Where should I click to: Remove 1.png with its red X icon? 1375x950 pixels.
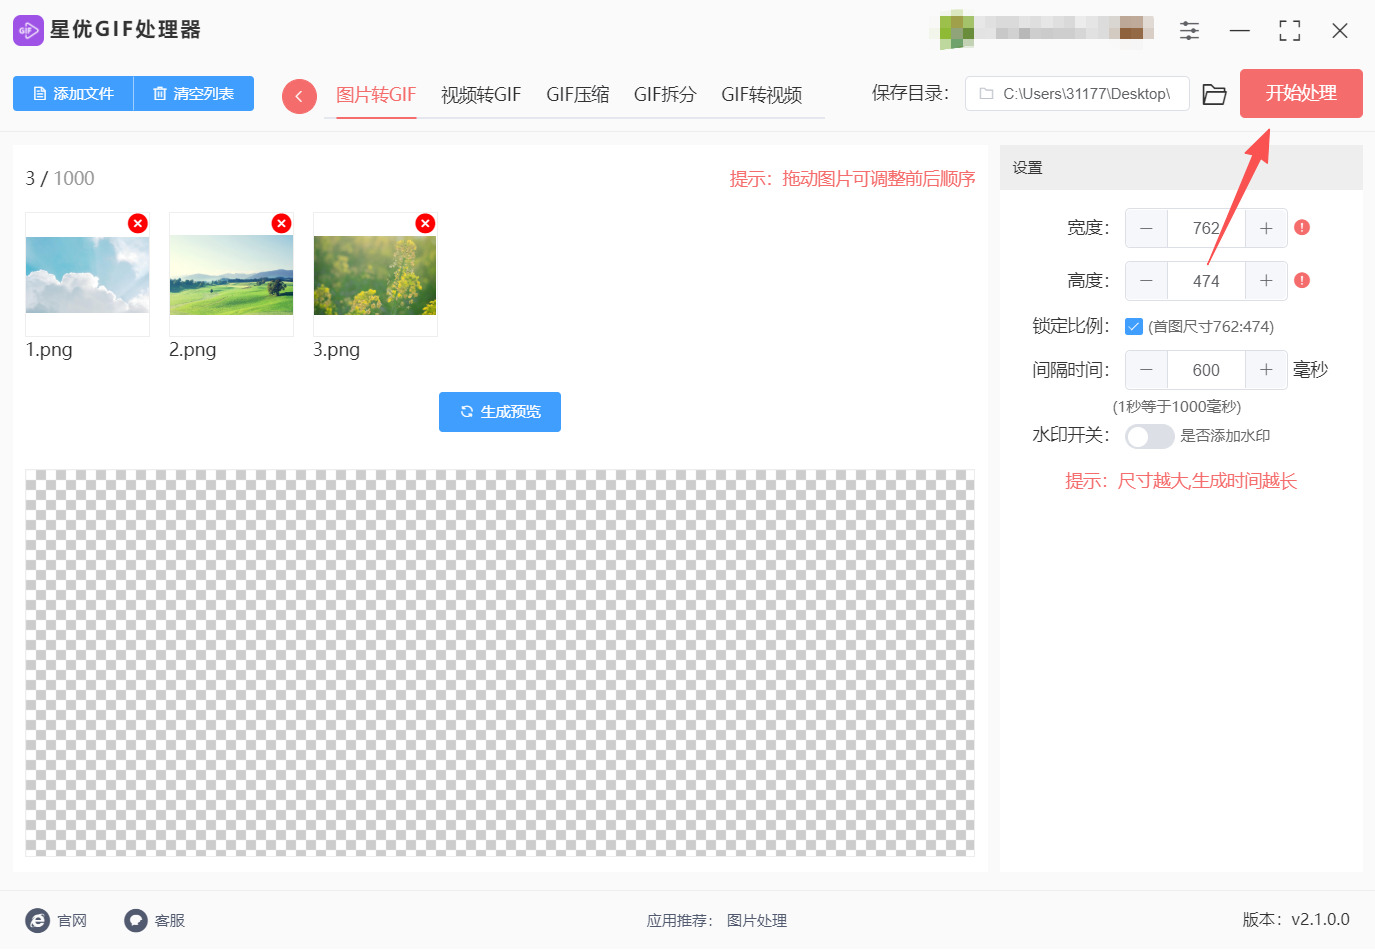[x=138, y=223]
